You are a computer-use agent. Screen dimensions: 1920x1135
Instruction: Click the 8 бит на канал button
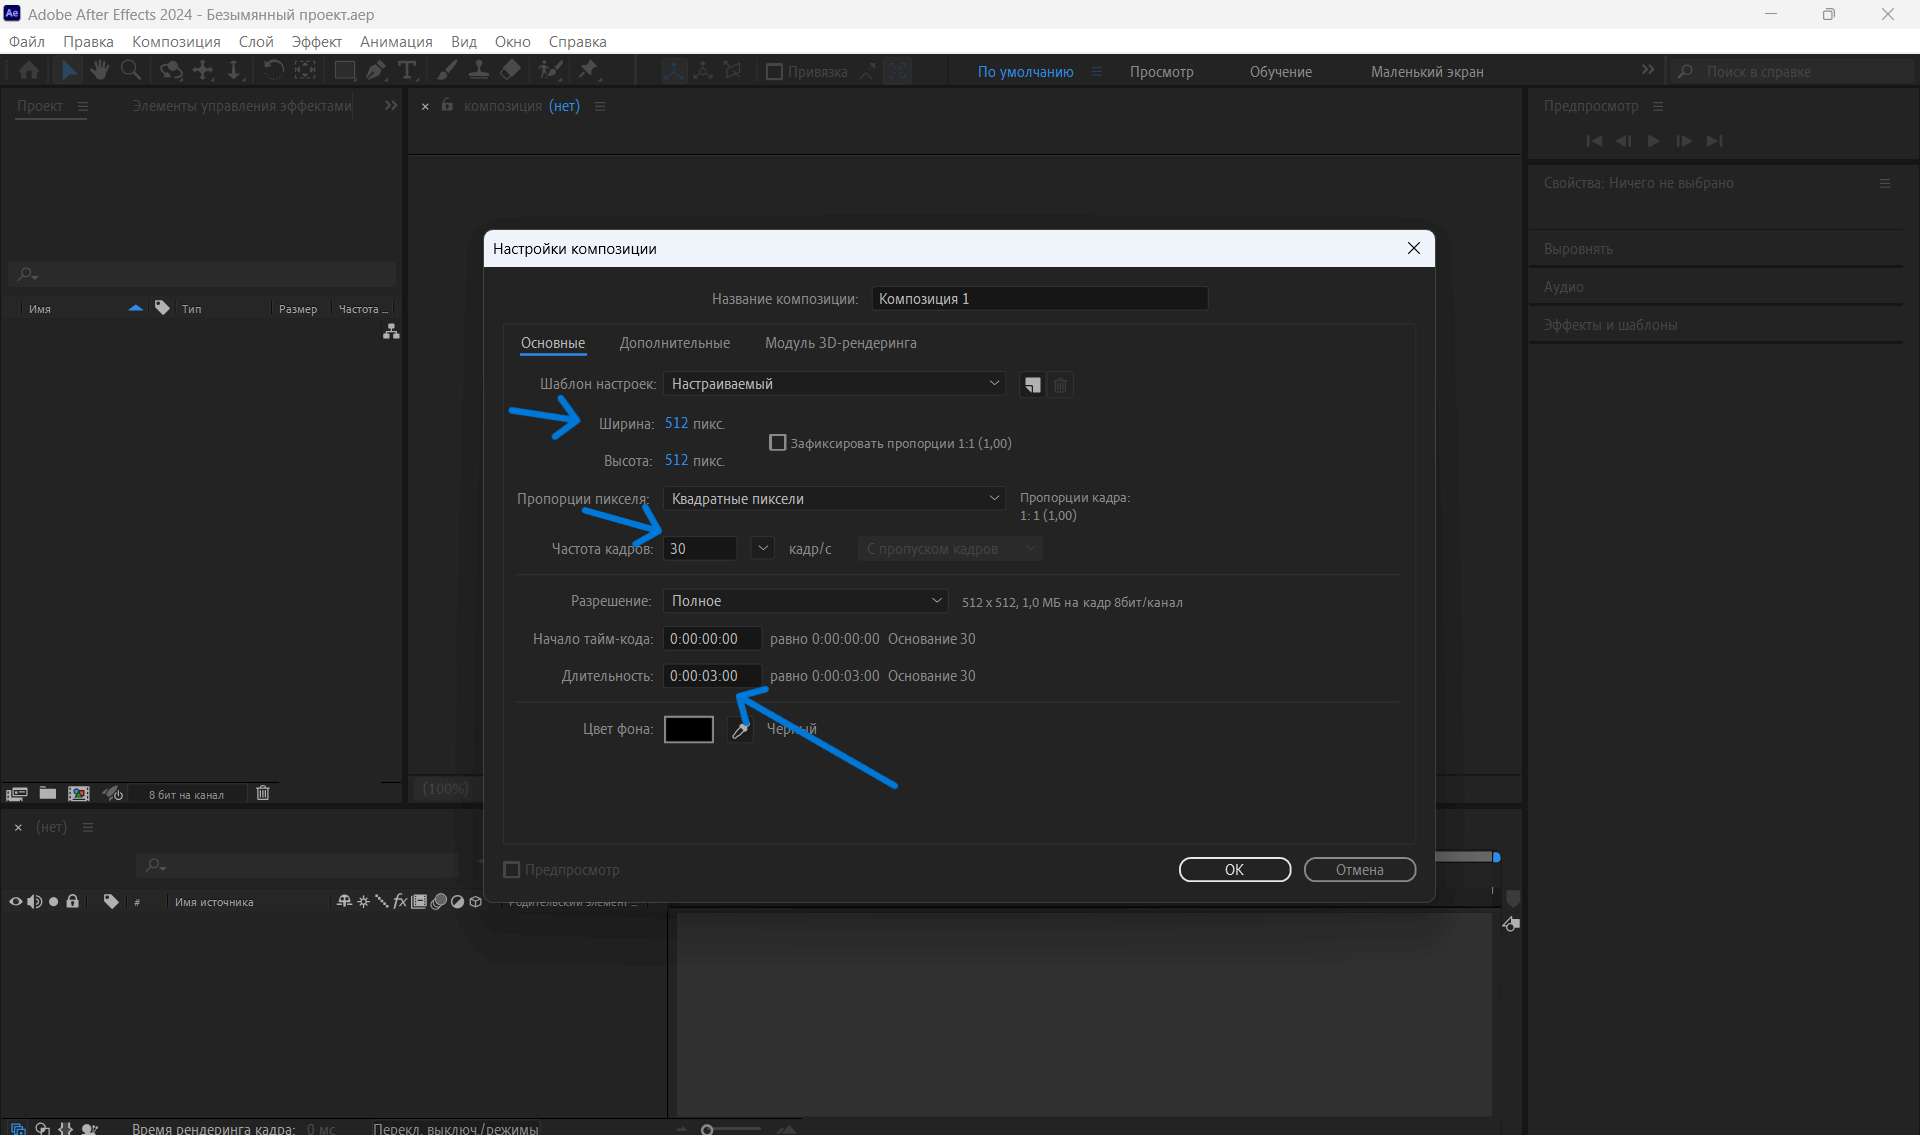(x=186, y=795)
